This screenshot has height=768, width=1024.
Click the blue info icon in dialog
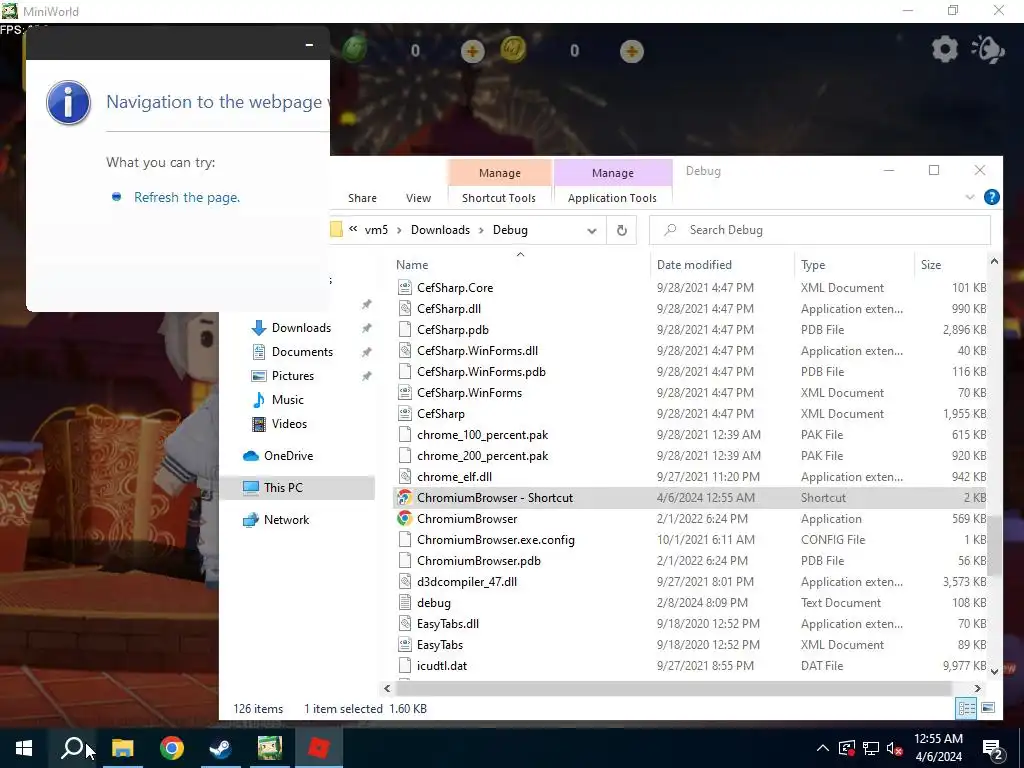point(69,103)
